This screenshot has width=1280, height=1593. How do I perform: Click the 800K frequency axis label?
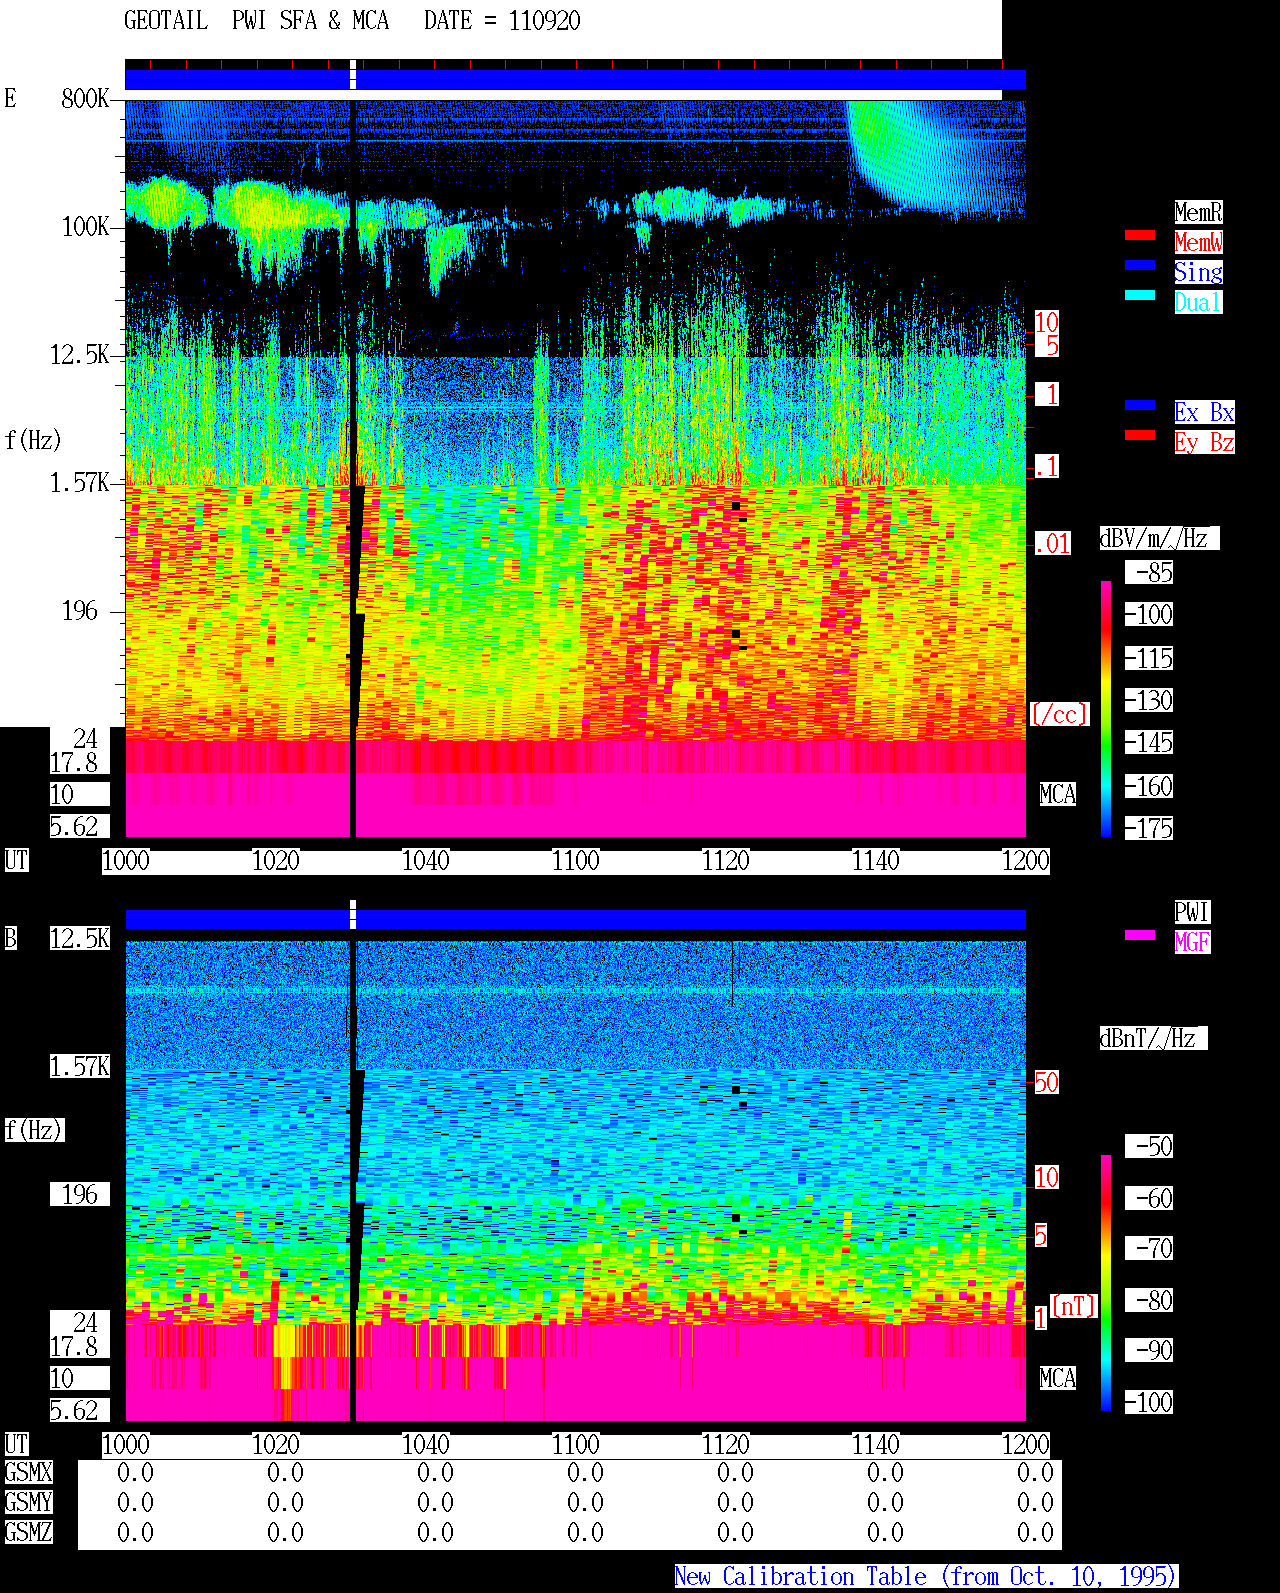click(x=85, y=99)
